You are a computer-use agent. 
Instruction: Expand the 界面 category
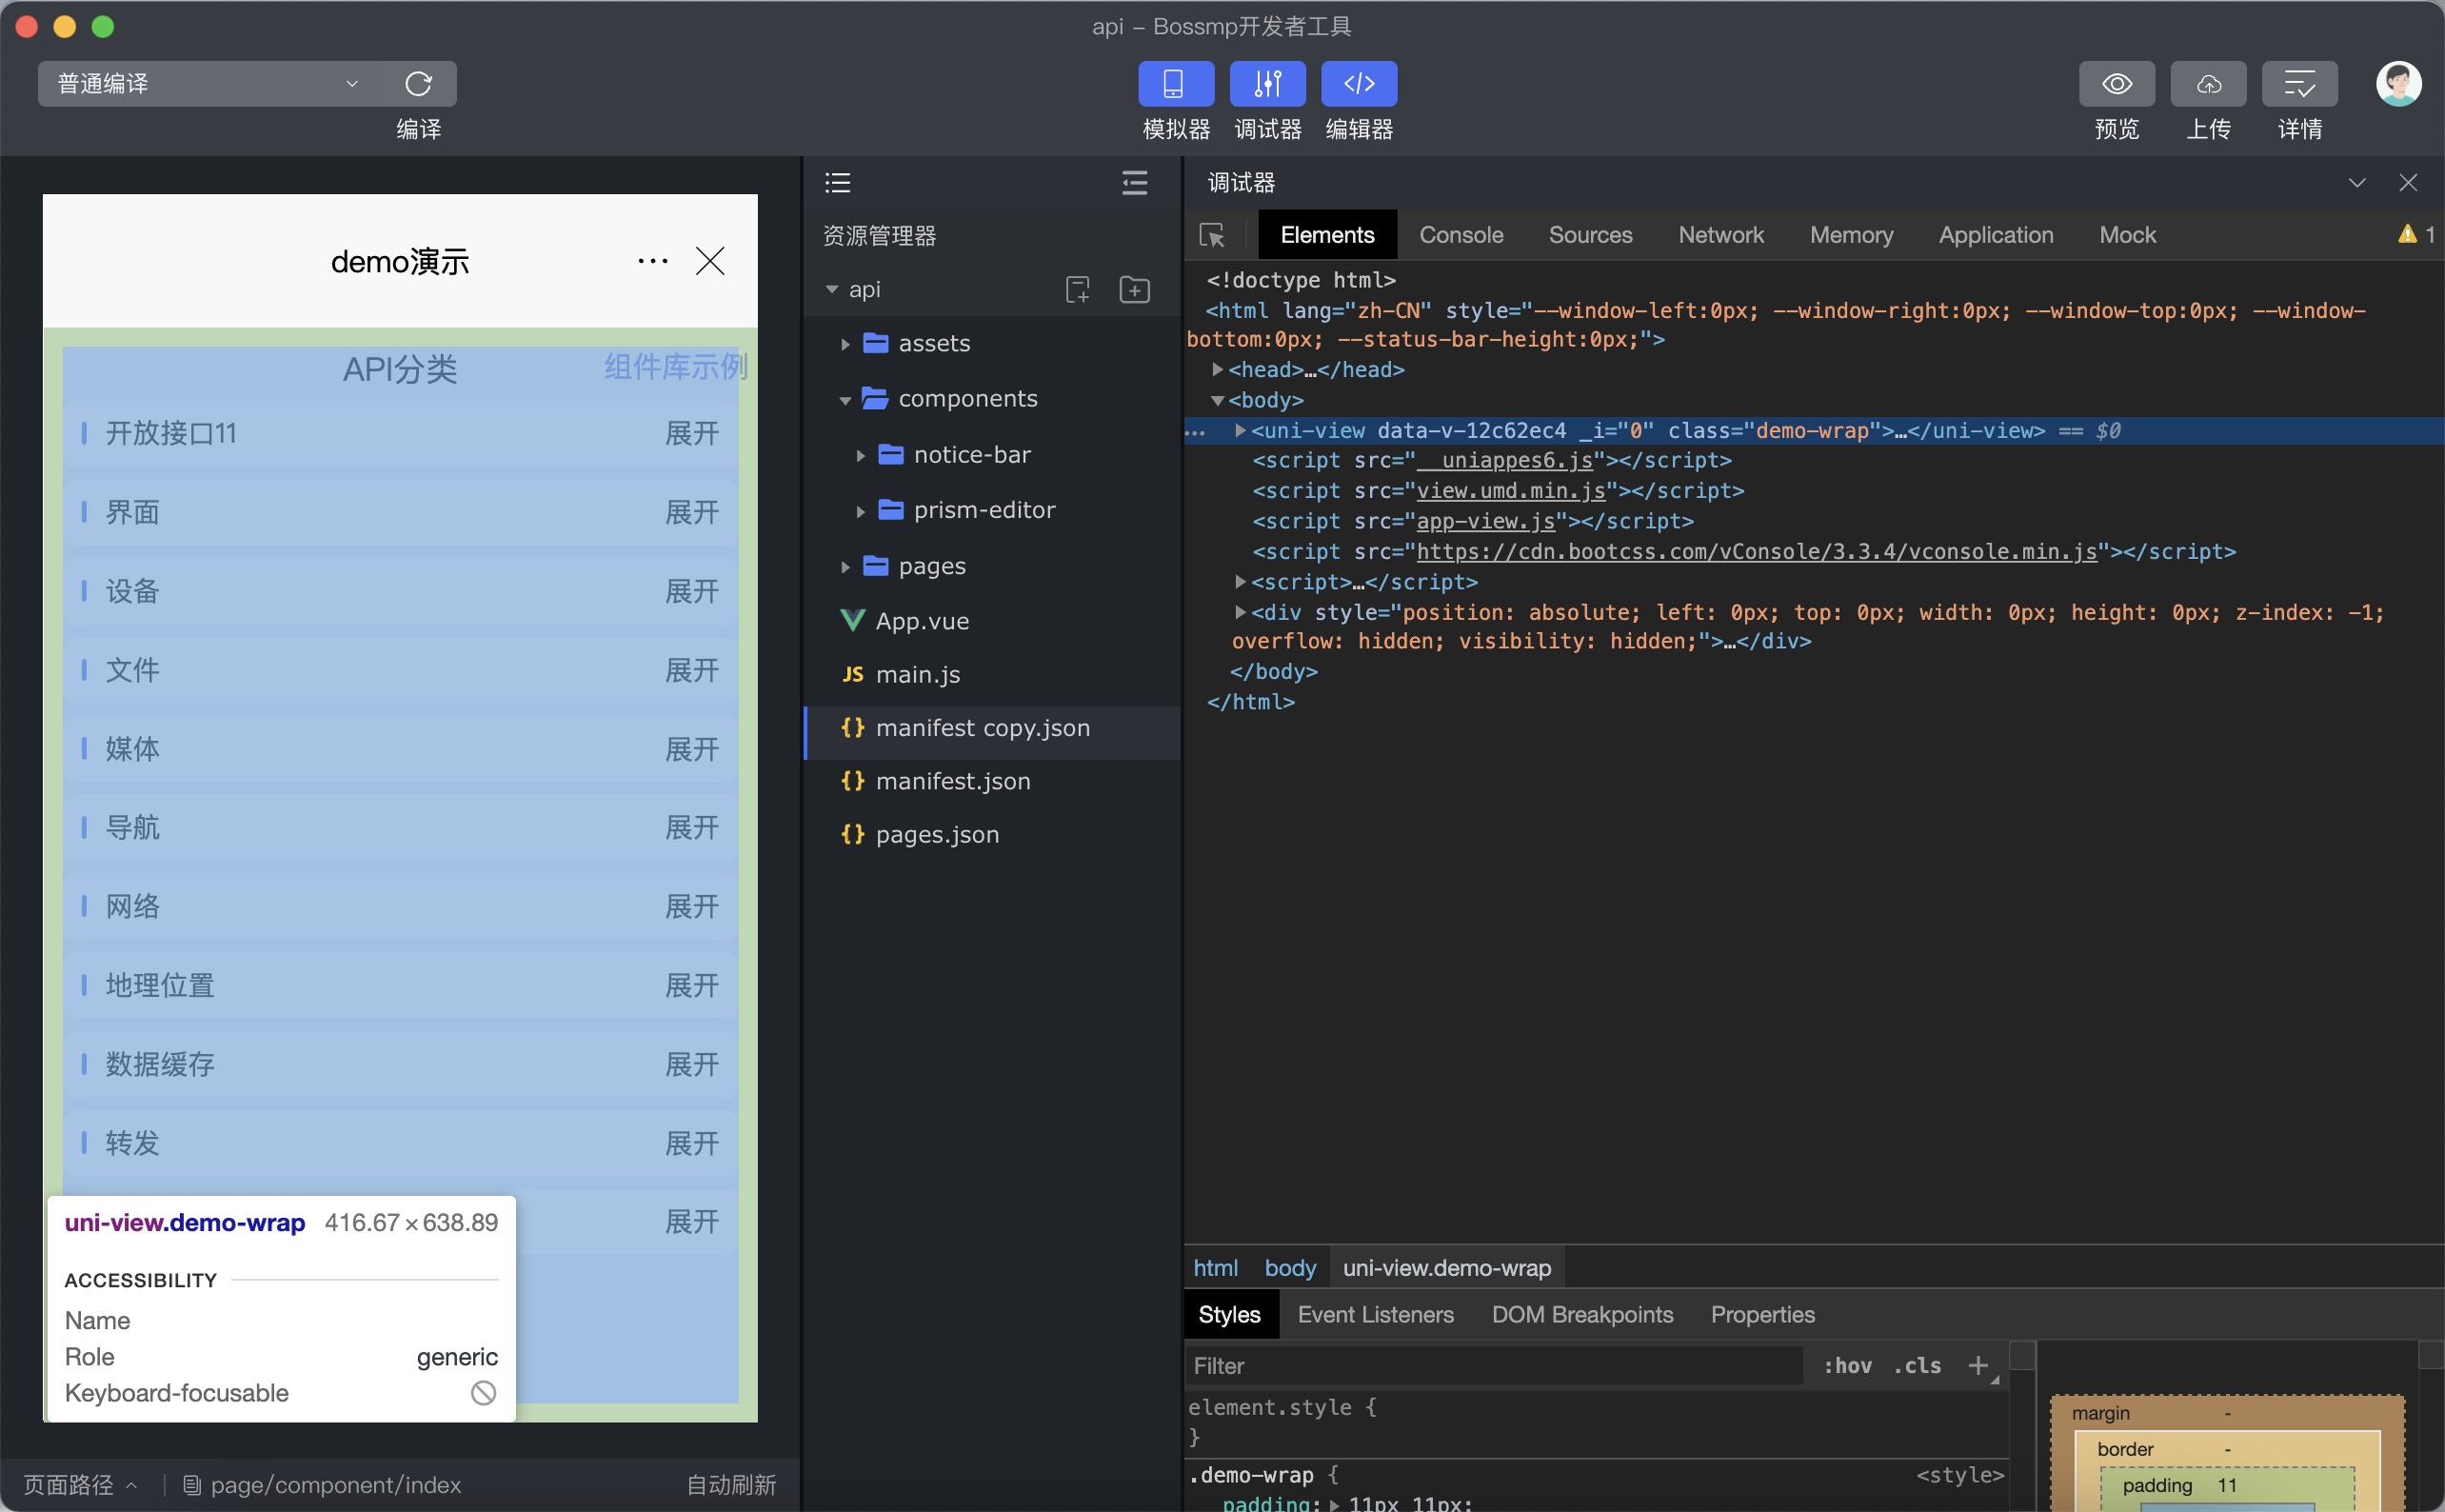[x=692, y=512]
